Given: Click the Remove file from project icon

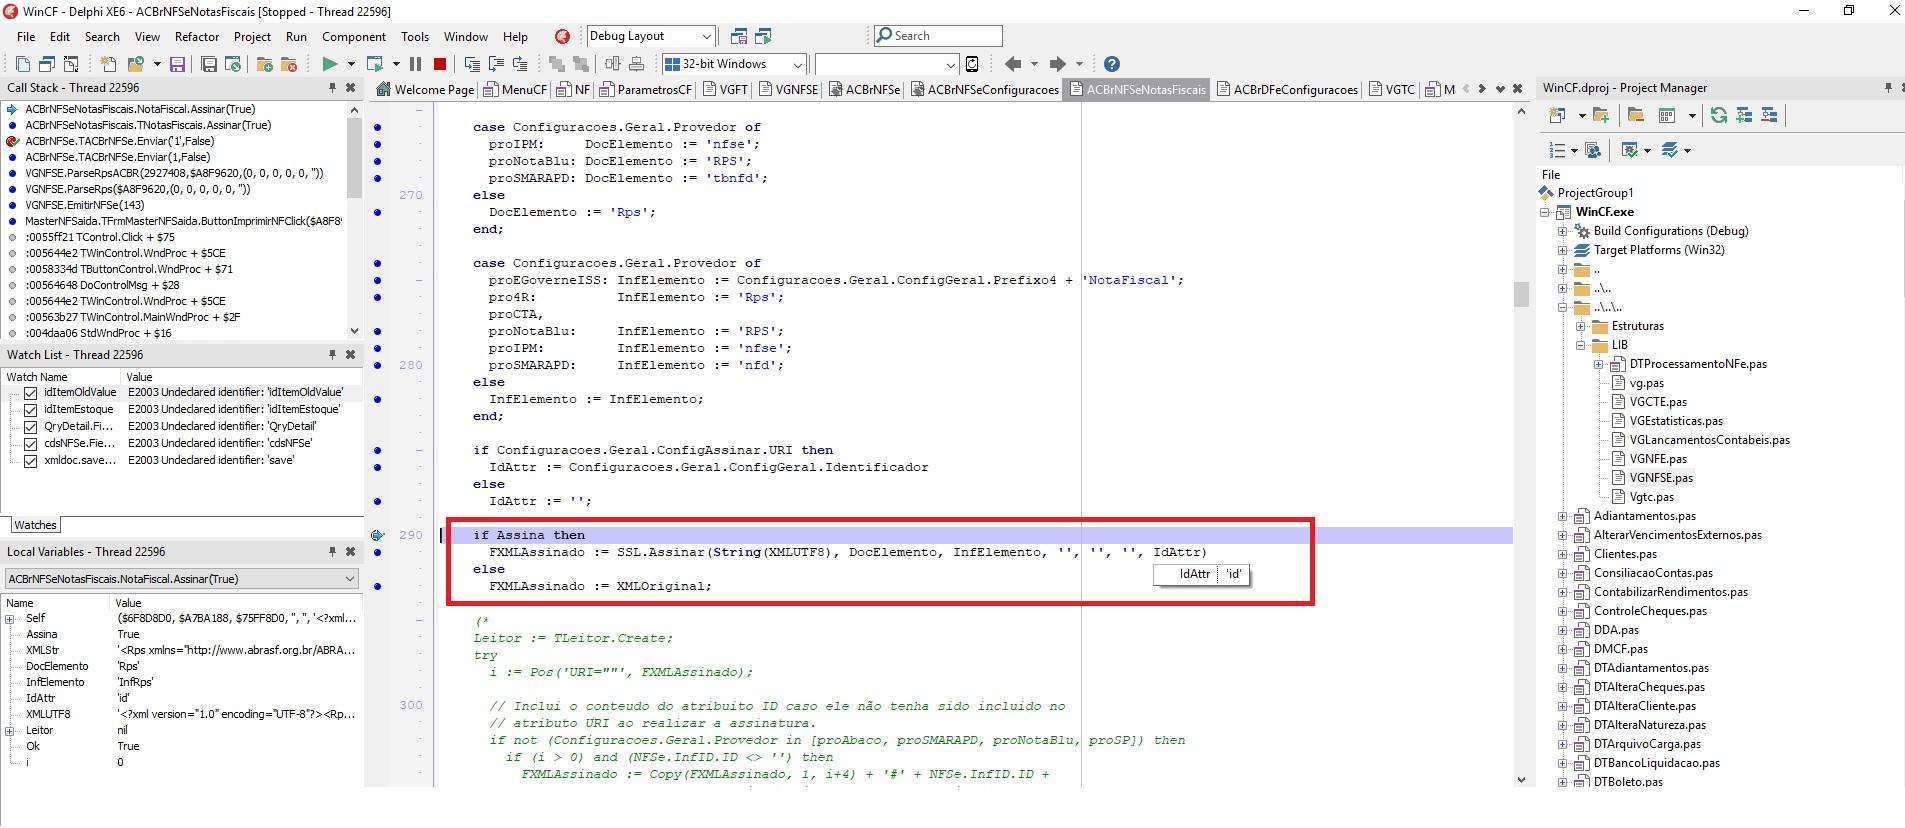Looking at the screenshot, I should click(x=289, y=64).
